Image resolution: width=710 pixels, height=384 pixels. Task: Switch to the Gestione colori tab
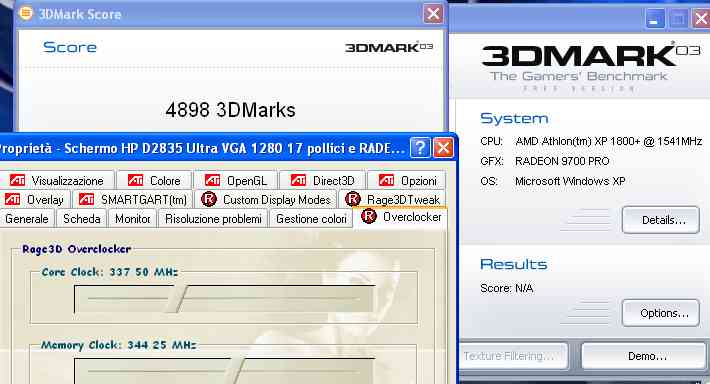tap(311, 219)
